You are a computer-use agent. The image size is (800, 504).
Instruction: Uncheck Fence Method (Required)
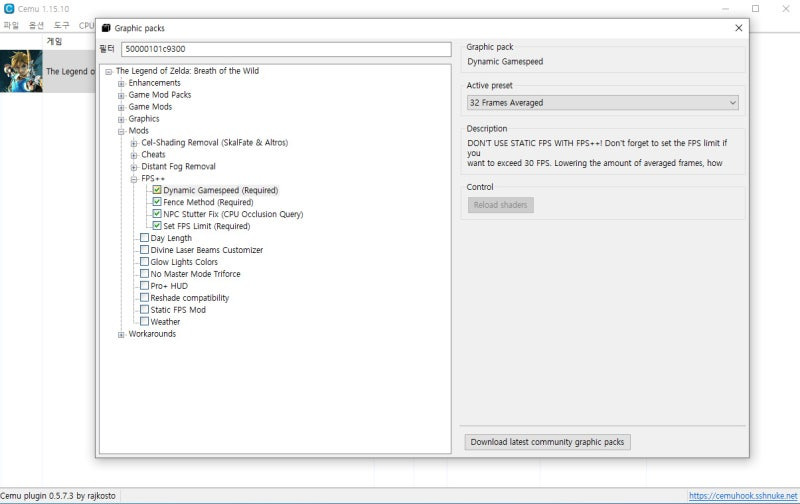157,202
